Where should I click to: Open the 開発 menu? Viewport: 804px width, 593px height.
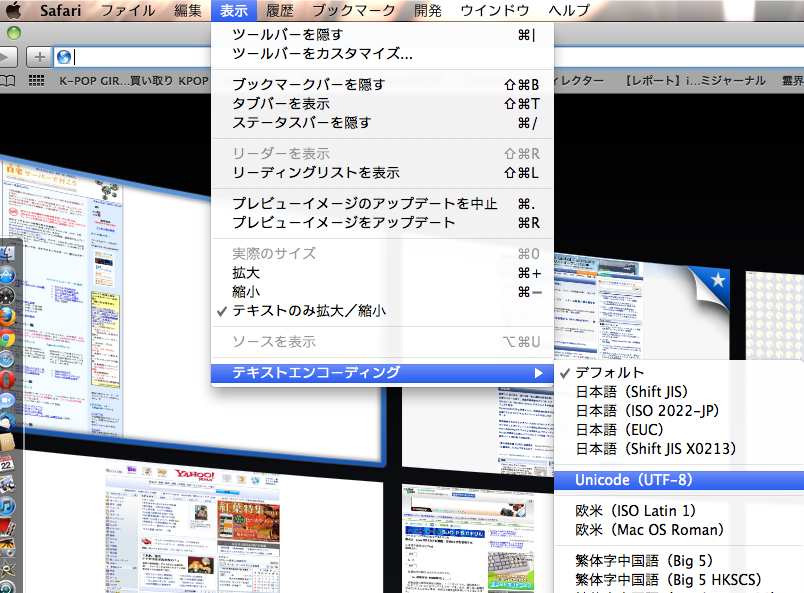[x=428, y=10]
